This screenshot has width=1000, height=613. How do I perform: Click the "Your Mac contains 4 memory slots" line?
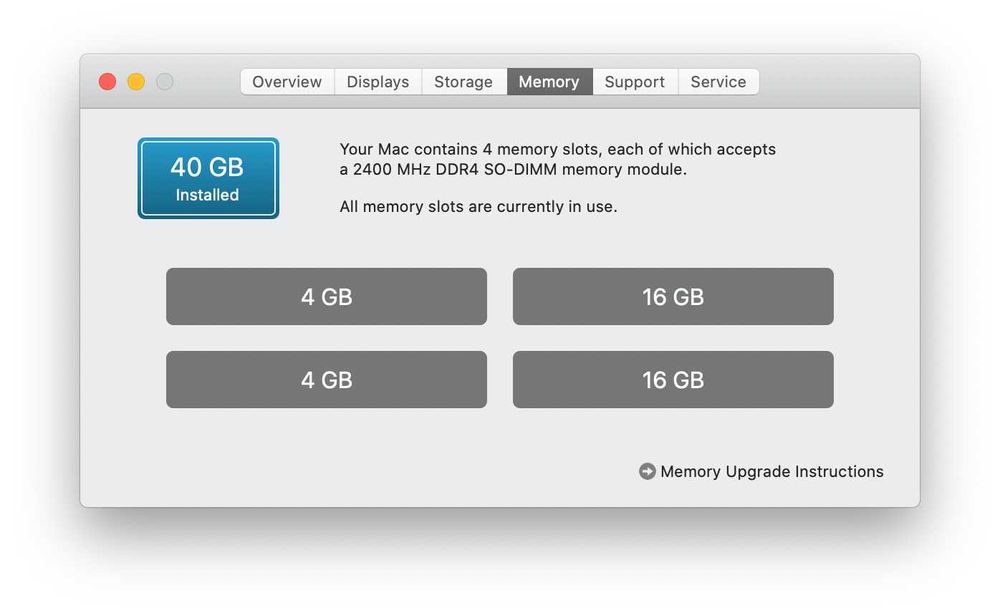pos(557,149)
